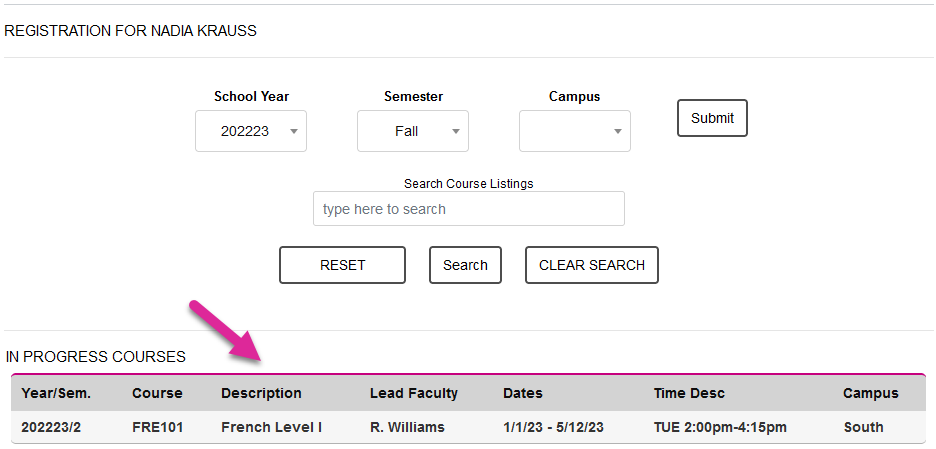936x449 pixels.
Task: Click the Time Desc column header
Action: coord(689,393)
